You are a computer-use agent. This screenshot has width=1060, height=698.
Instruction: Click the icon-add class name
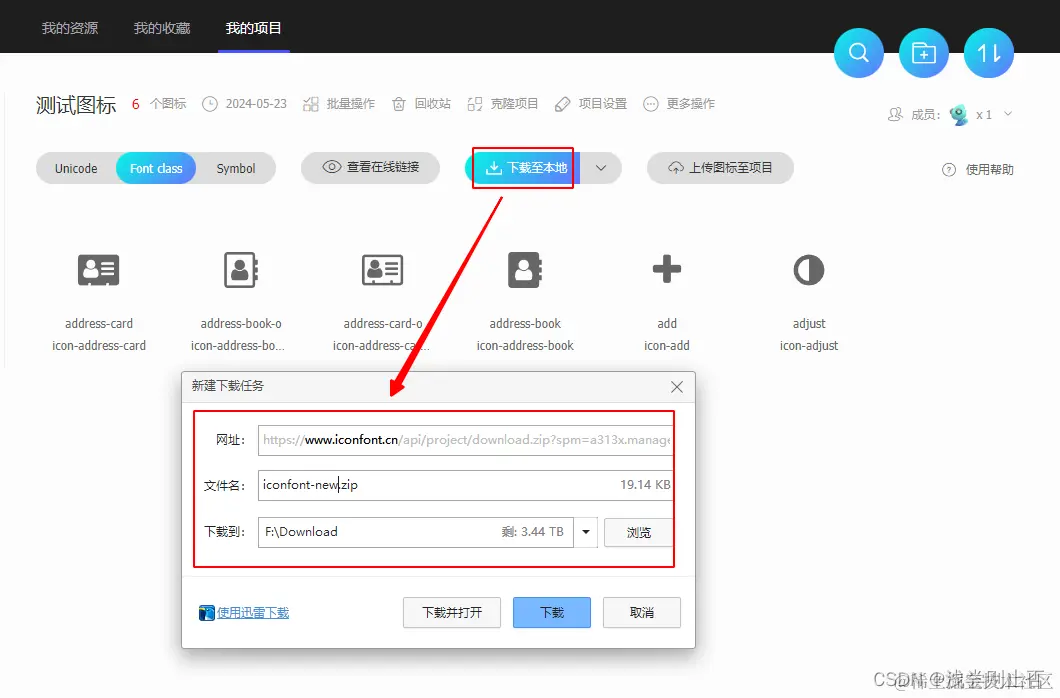[667, 345]
